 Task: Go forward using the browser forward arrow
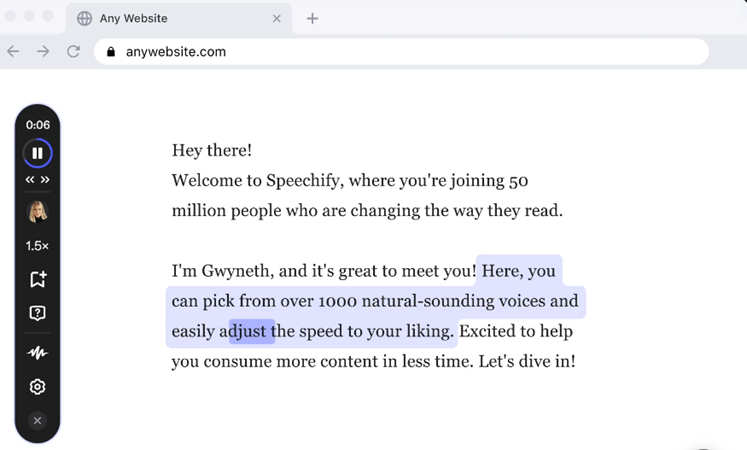43,51
